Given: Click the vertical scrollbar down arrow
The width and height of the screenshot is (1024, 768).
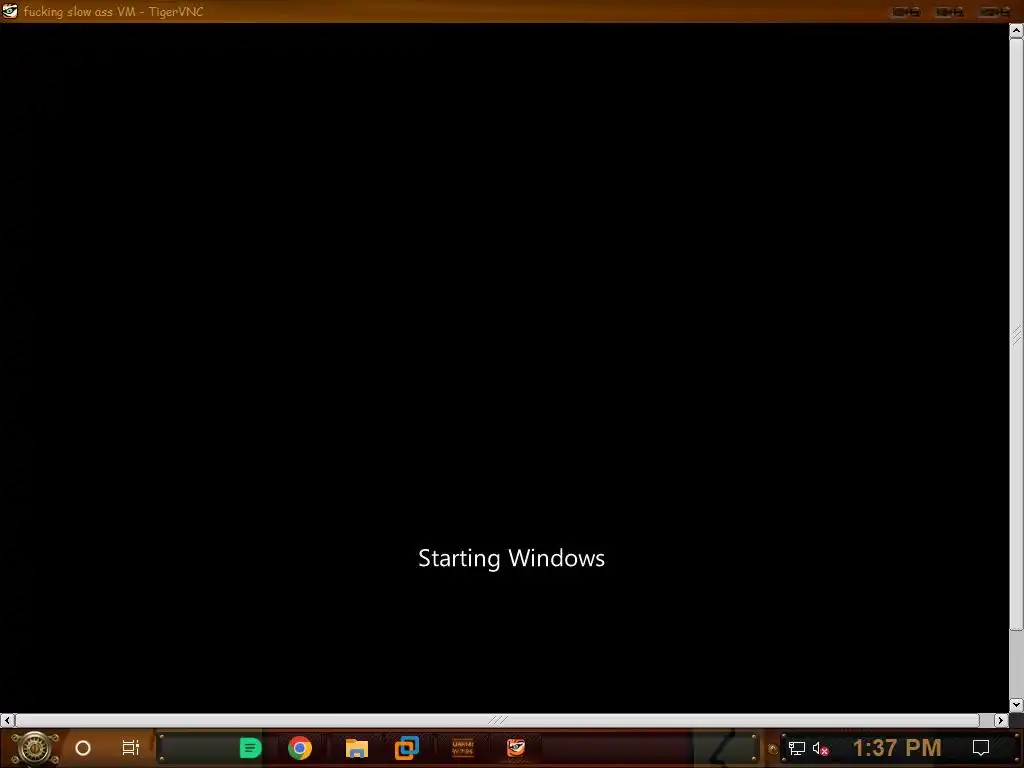Looking at the screenshot, I should coord(1016,705).
